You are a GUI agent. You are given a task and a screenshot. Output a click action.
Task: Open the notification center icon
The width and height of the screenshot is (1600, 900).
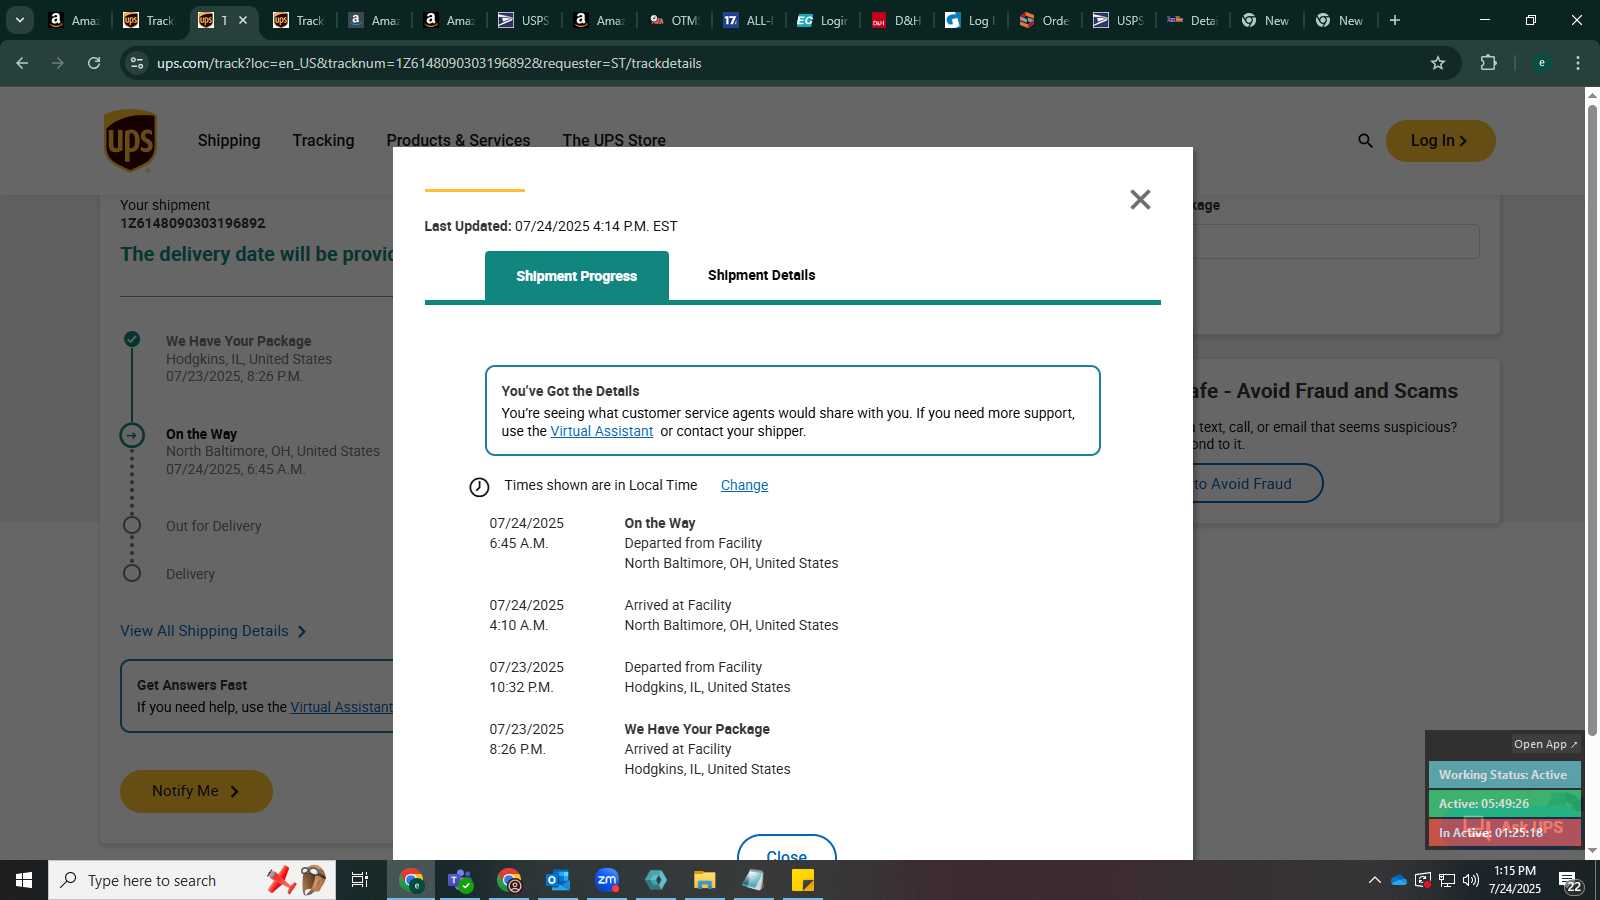(x=1570, y=880)
